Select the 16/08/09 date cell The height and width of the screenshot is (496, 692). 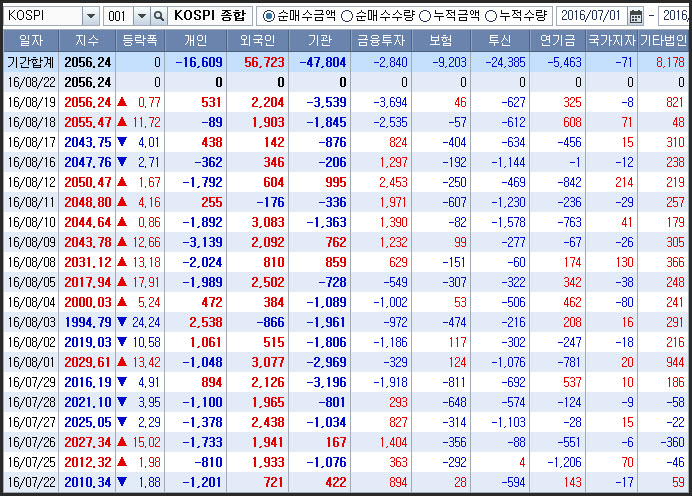coord(31,242)
